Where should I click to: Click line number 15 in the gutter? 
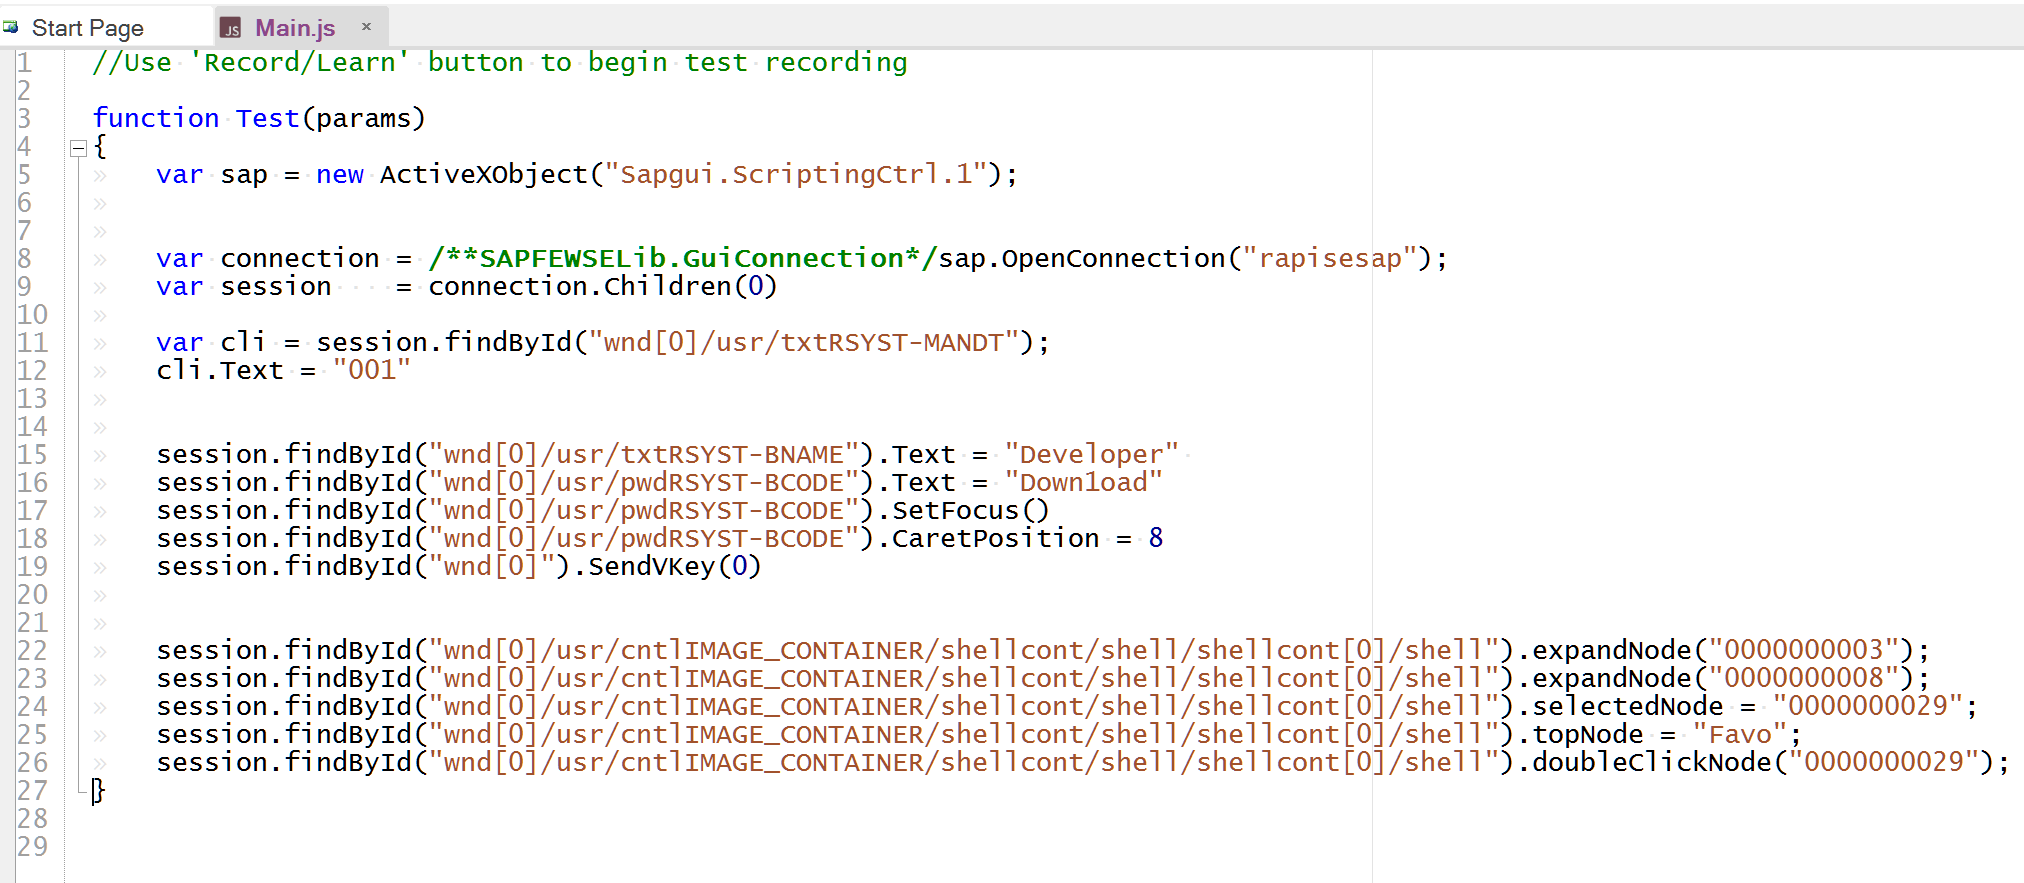(x=32, y=455)
